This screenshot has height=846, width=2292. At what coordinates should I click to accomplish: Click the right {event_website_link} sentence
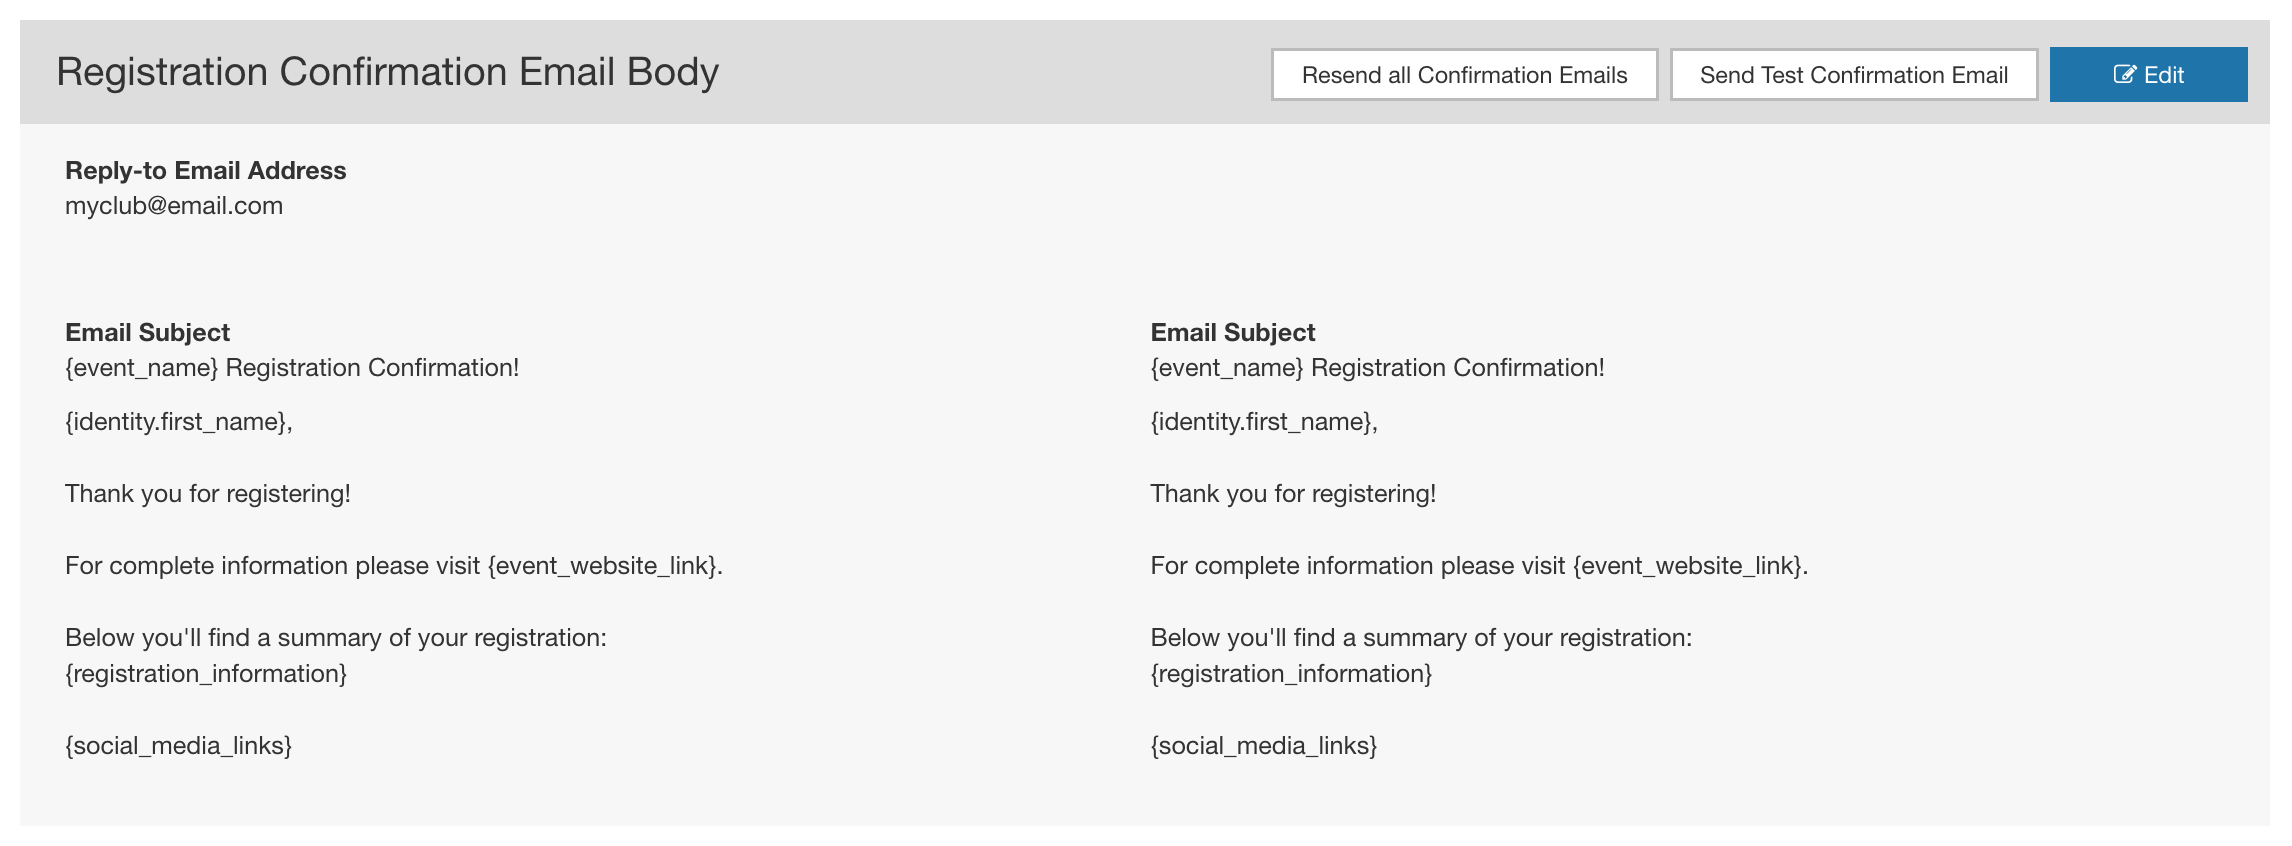point(1478,566)
